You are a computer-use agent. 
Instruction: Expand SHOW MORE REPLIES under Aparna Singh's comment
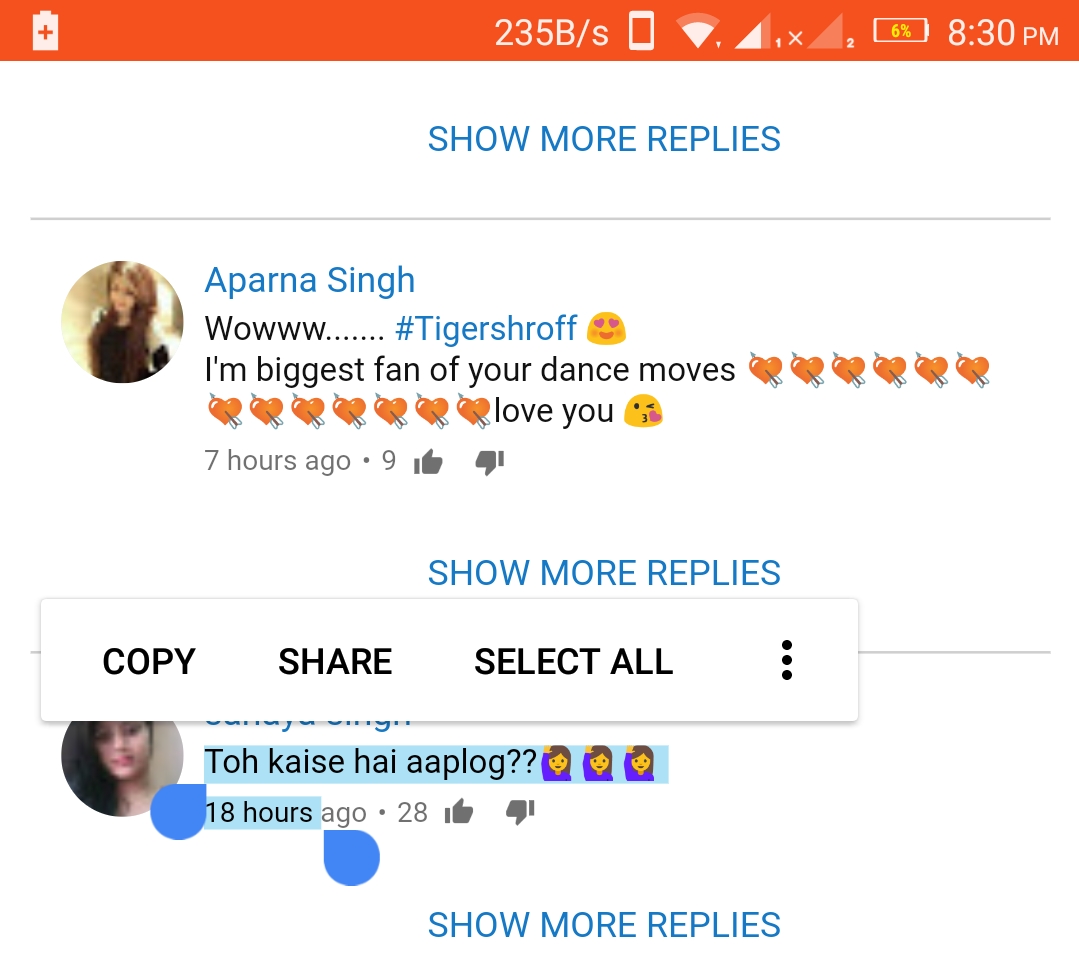click(x=604, y=573)
